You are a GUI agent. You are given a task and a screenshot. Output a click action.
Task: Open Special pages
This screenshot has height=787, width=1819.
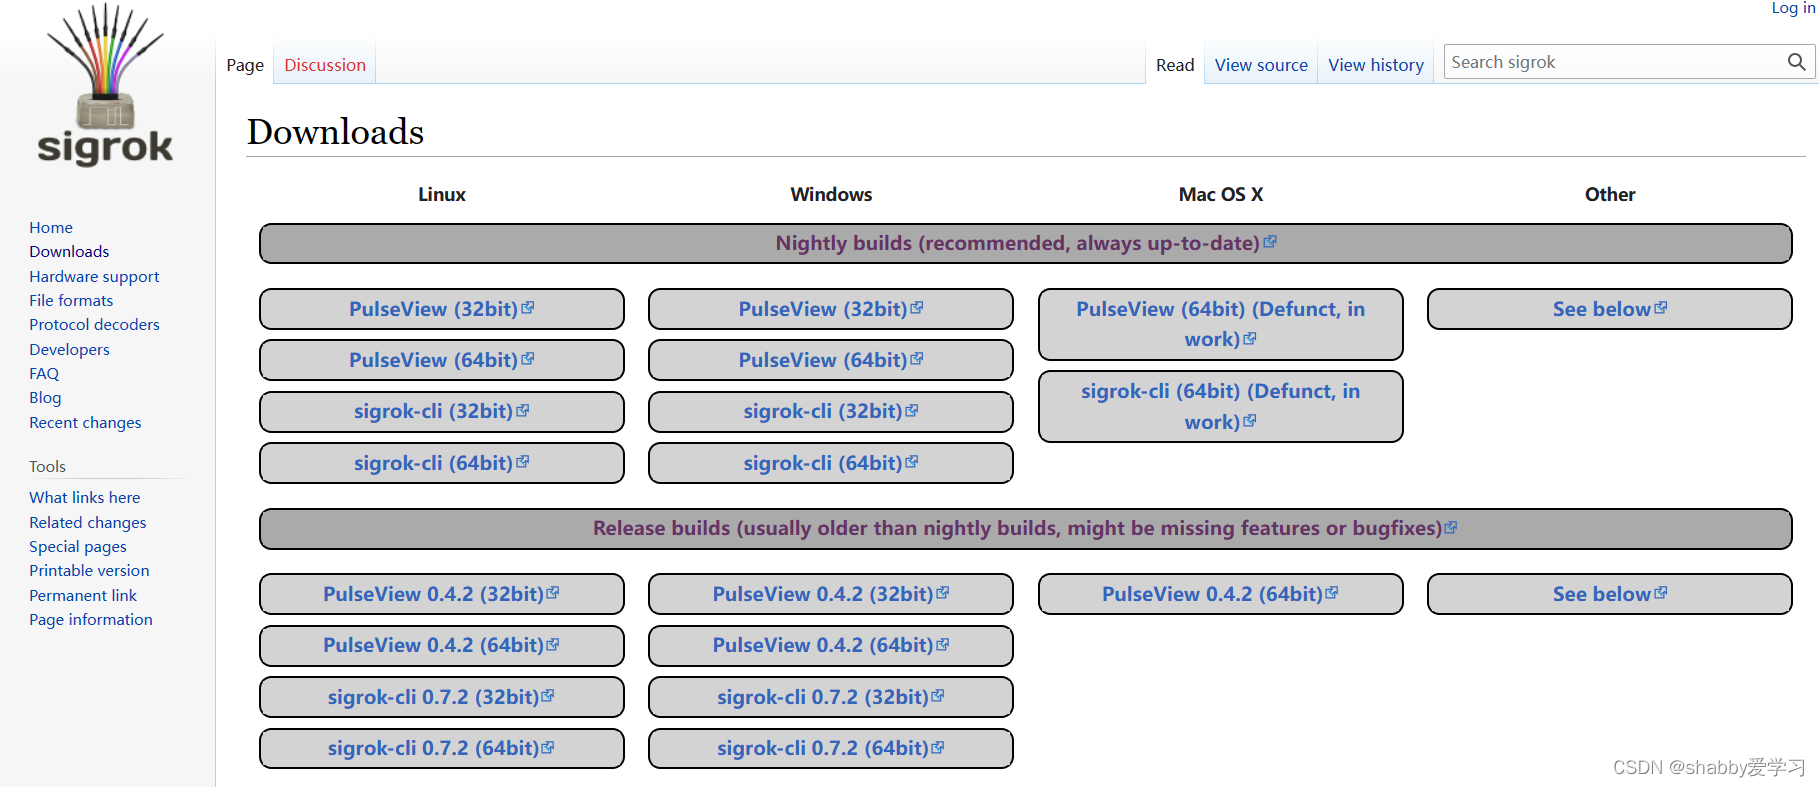click(x=78, y=547)
